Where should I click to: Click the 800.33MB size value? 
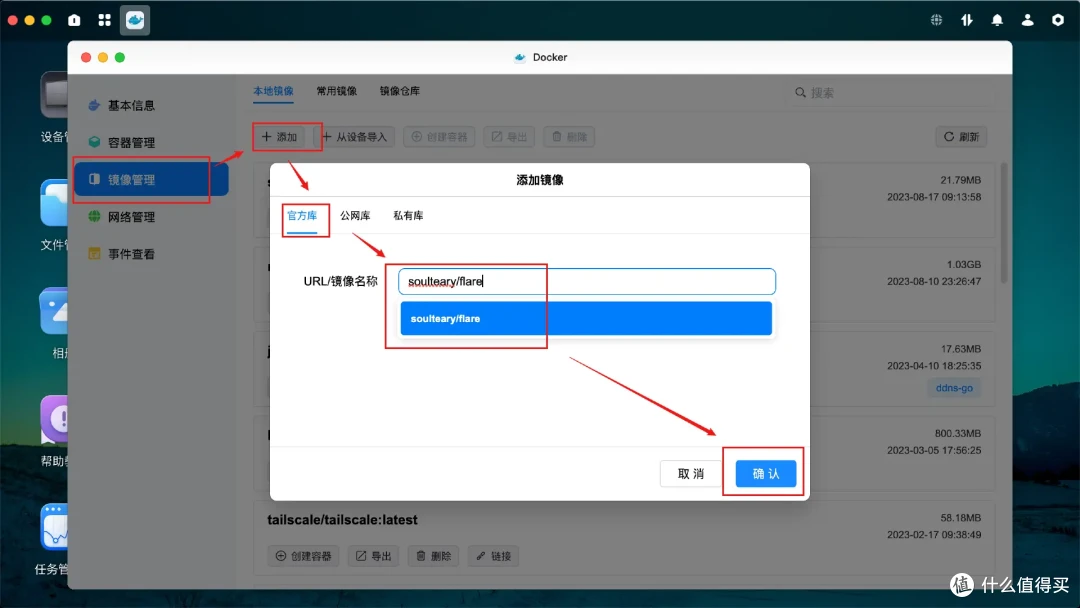tap(957, 433)
